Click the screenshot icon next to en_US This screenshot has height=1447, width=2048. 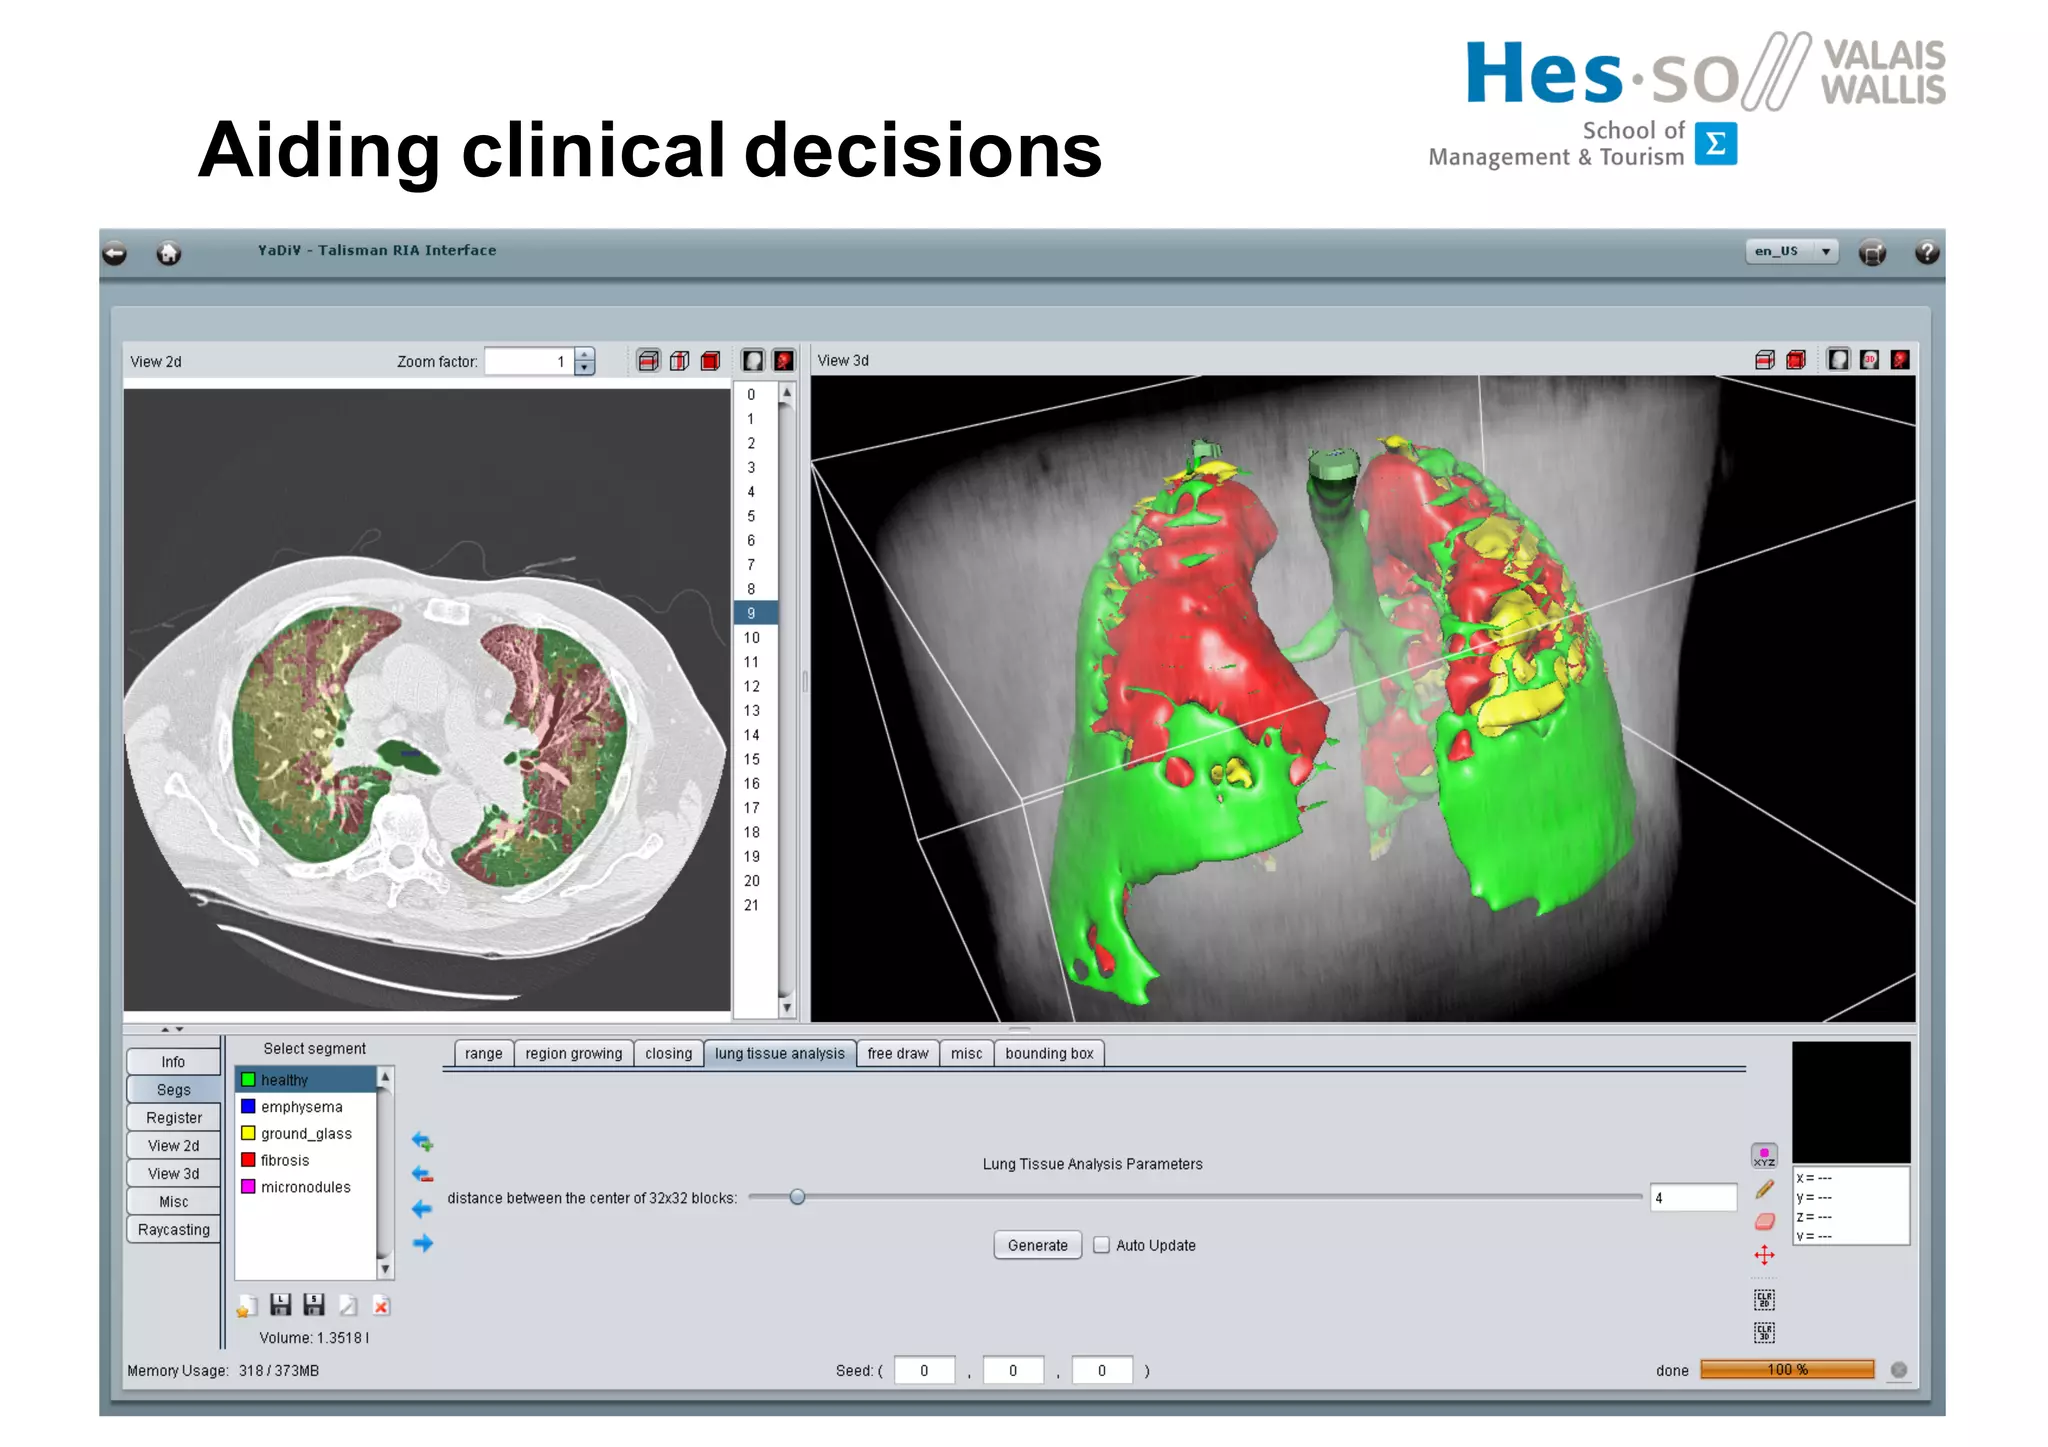click(1872, 253)
